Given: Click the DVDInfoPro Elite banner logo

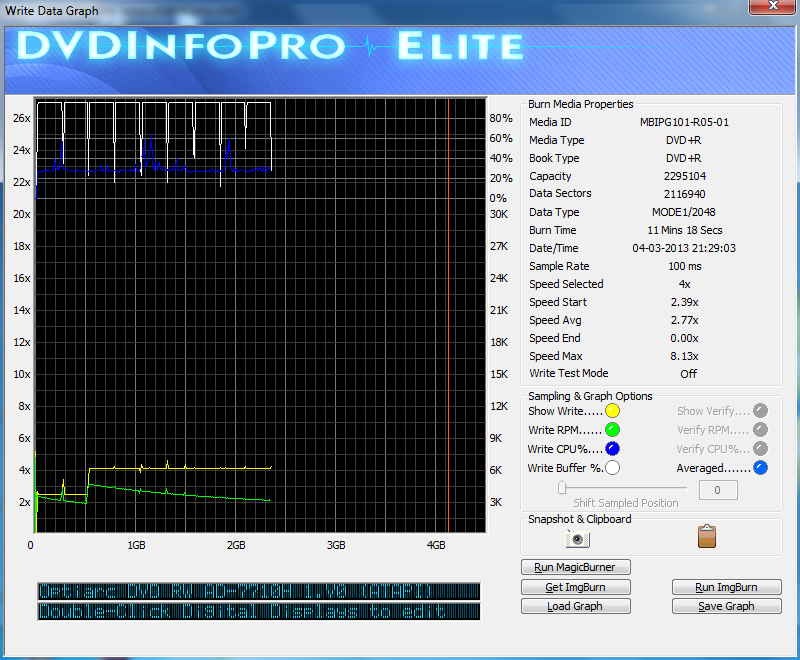Looking at the screenshot, I should click(270, 46).
